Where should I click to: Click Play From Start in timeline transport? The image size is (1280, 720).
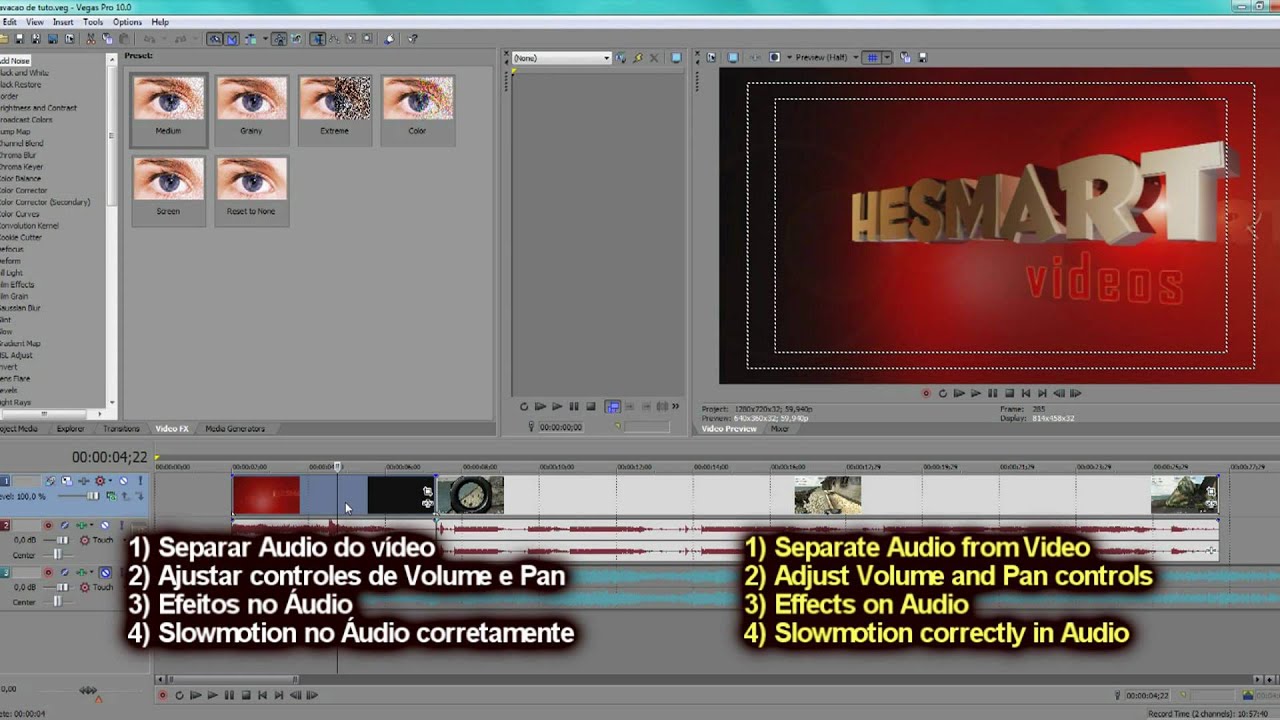(196, 695)
